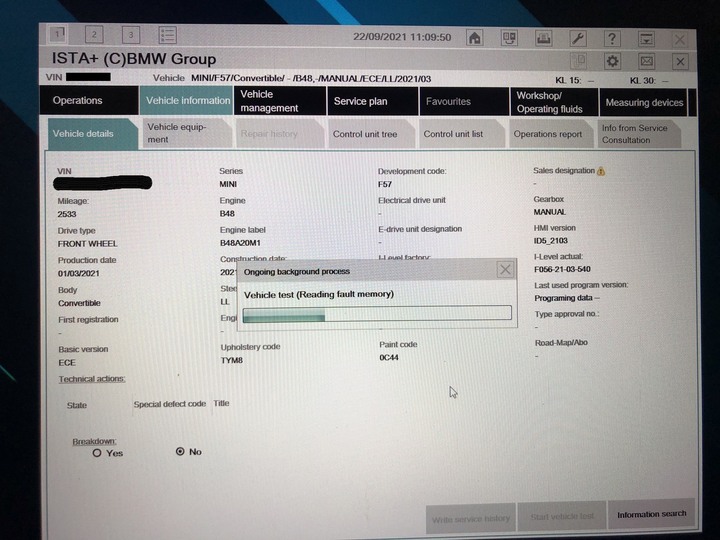Click the paint code value 0C44
This screenshot has width=720, height=540.
coord(389,357)
